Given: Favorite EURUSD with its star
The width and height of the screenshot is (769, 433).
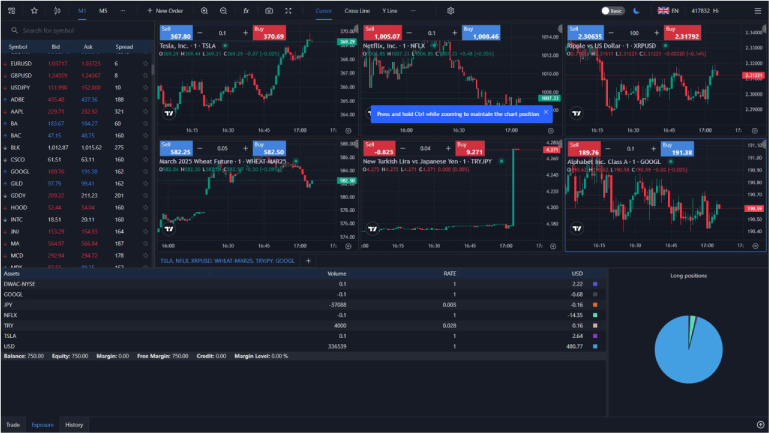Looking at the screenshot, I should pos(145,64).
